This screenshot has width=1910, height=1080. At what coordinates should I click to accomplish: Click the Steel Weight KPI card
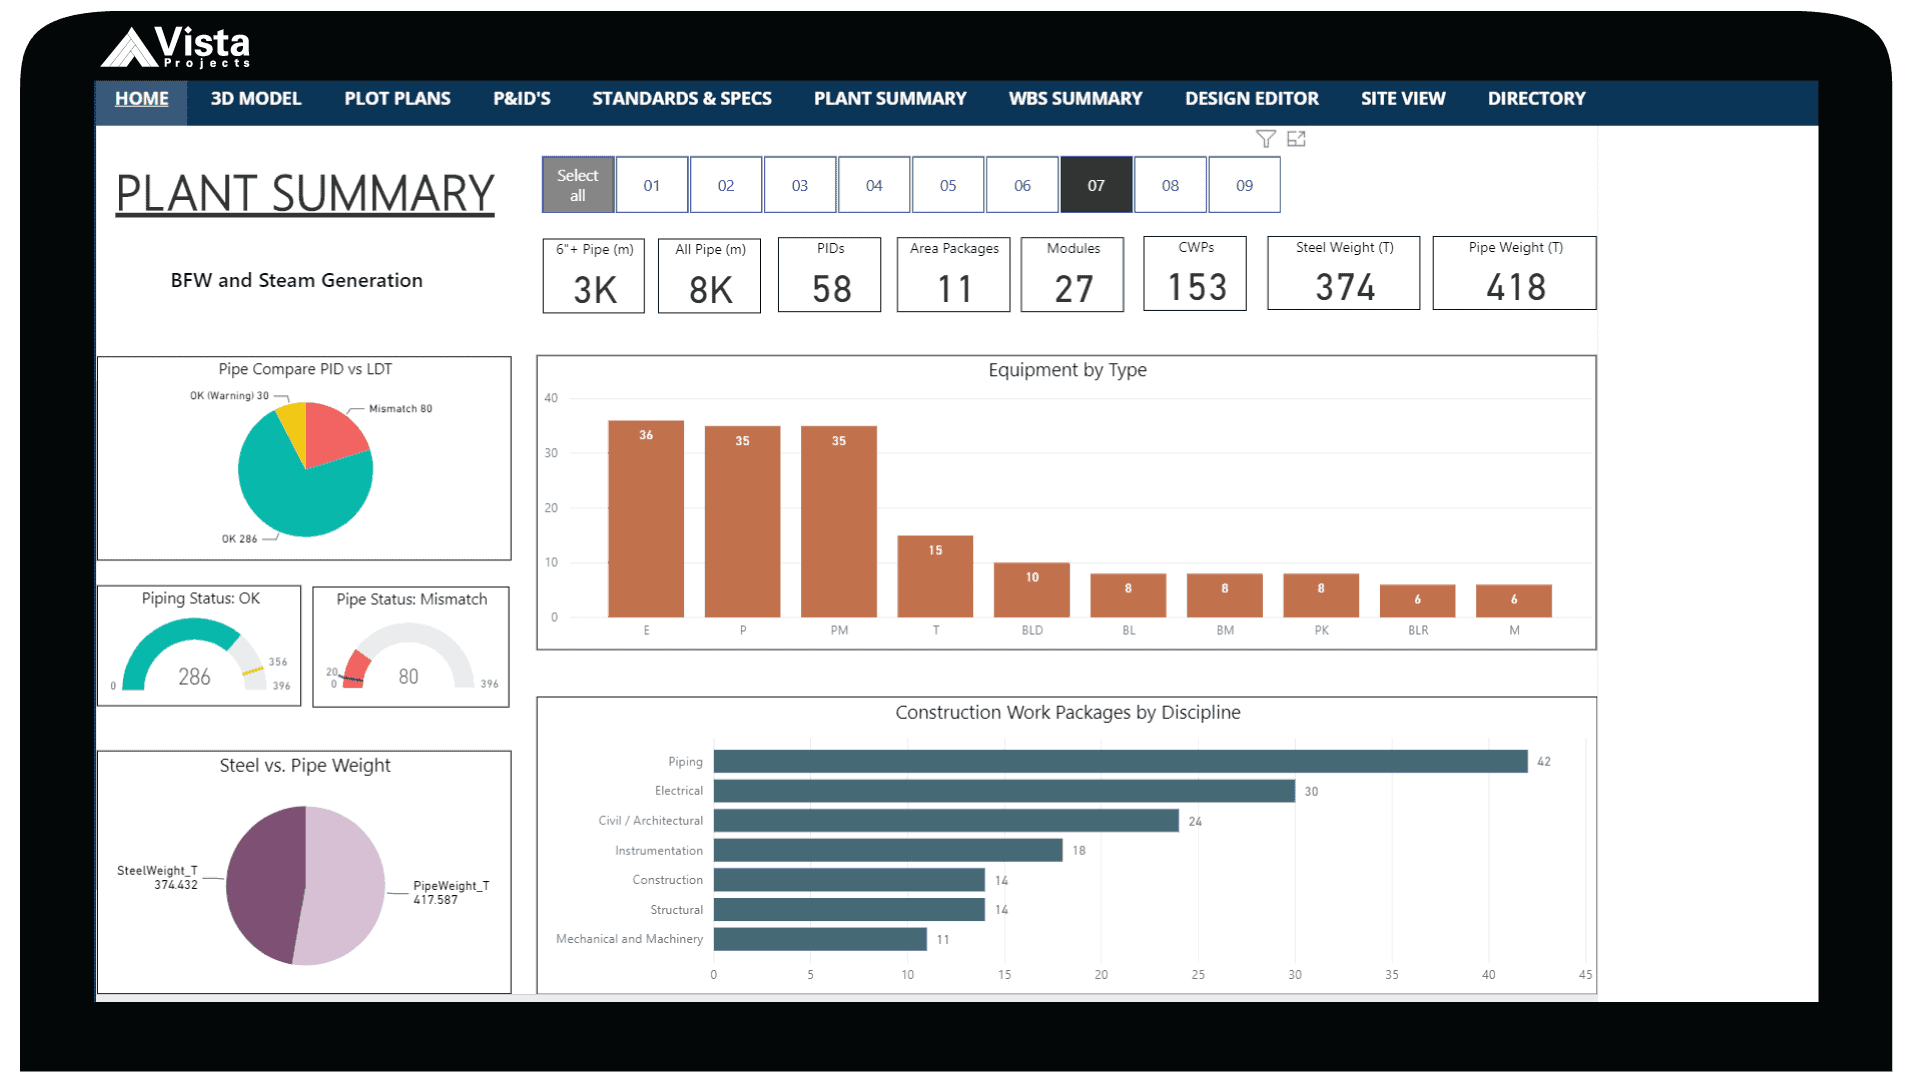click(x=1343, y=273)
